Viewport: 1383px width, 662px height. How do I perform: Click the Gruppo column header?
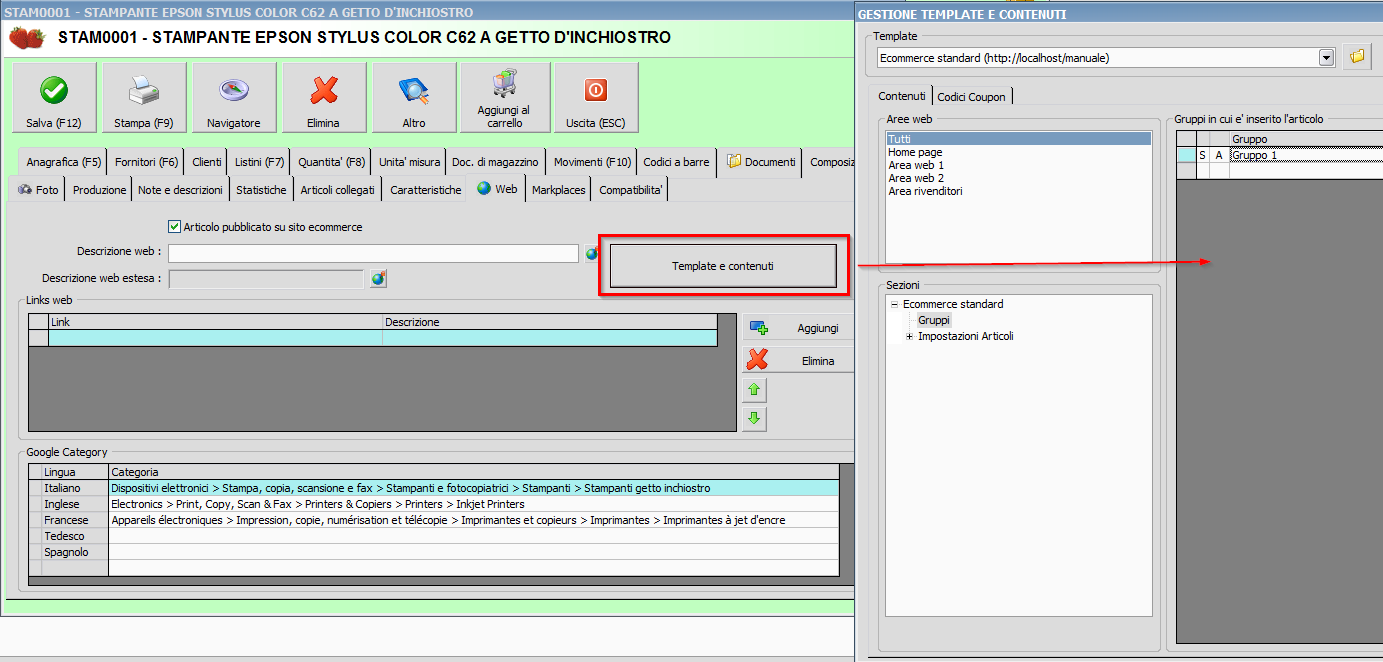point(1306,139)
